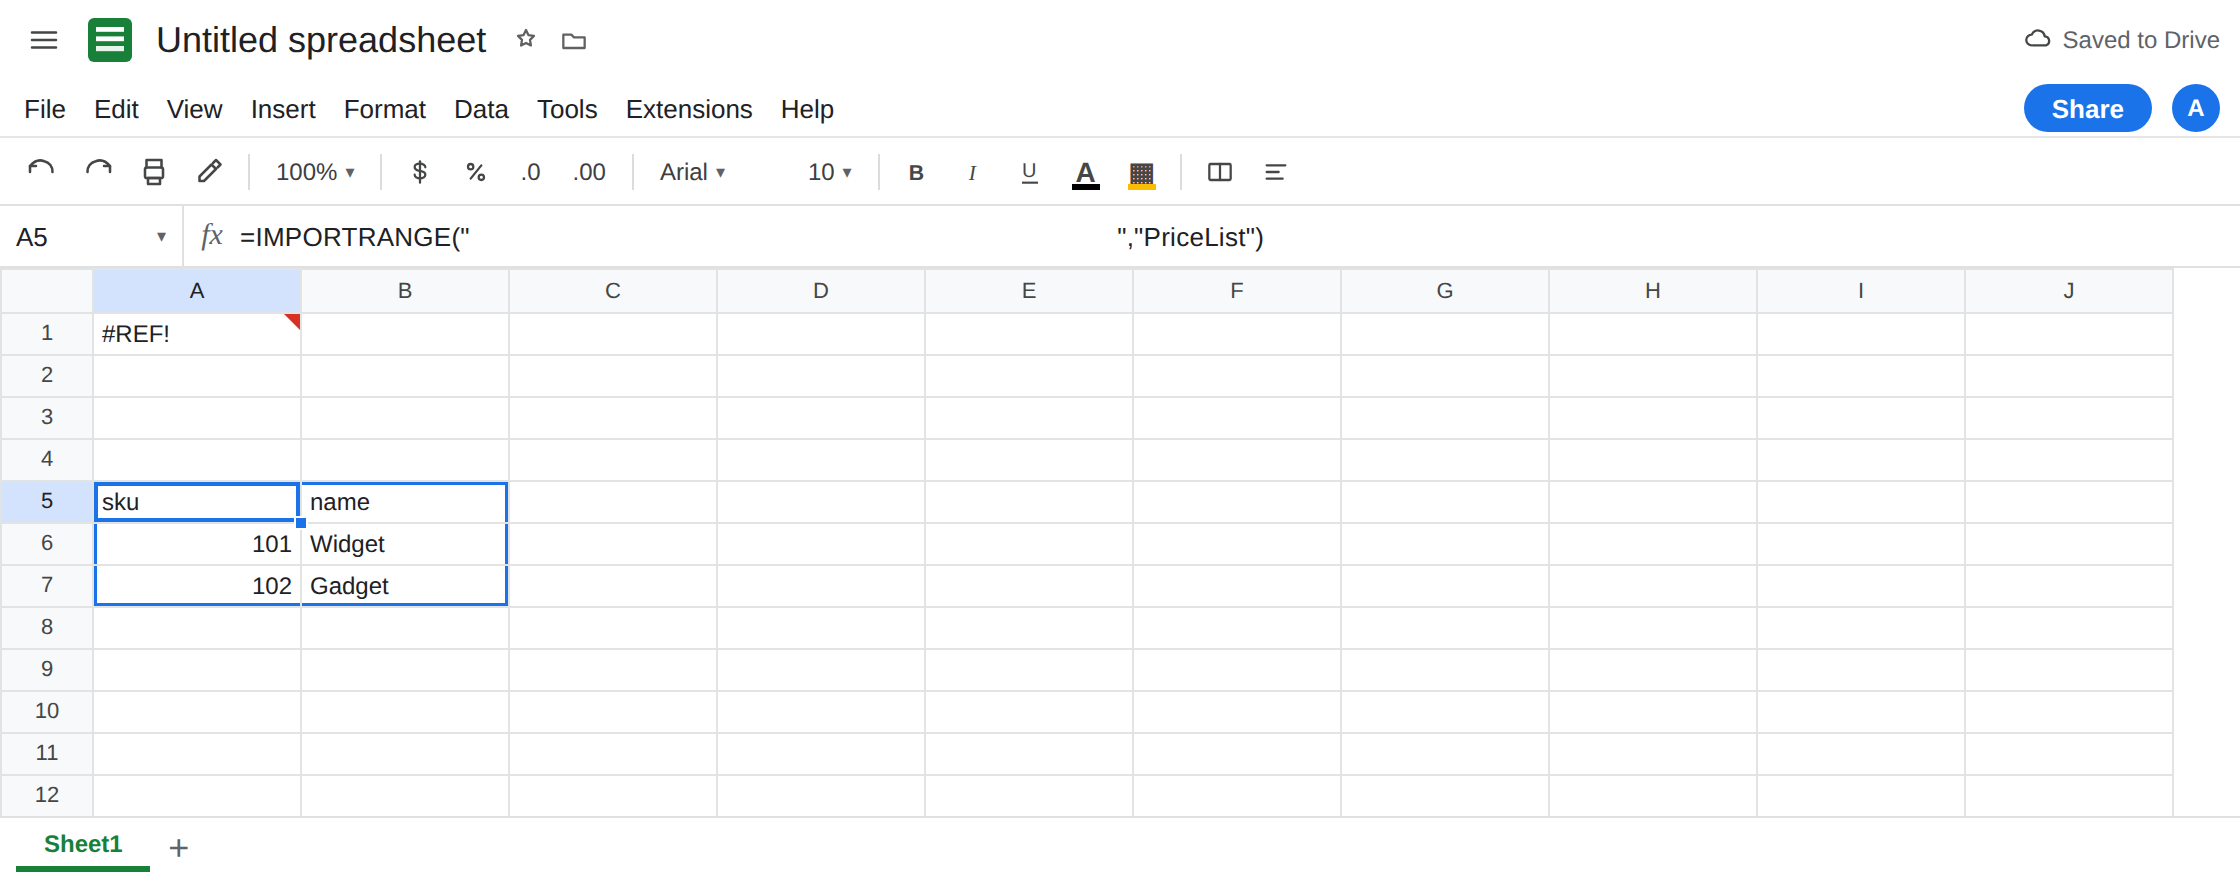Select the cell containing Gadget
This screenshot has width=2240, height=872.
(x=405, y=586)
